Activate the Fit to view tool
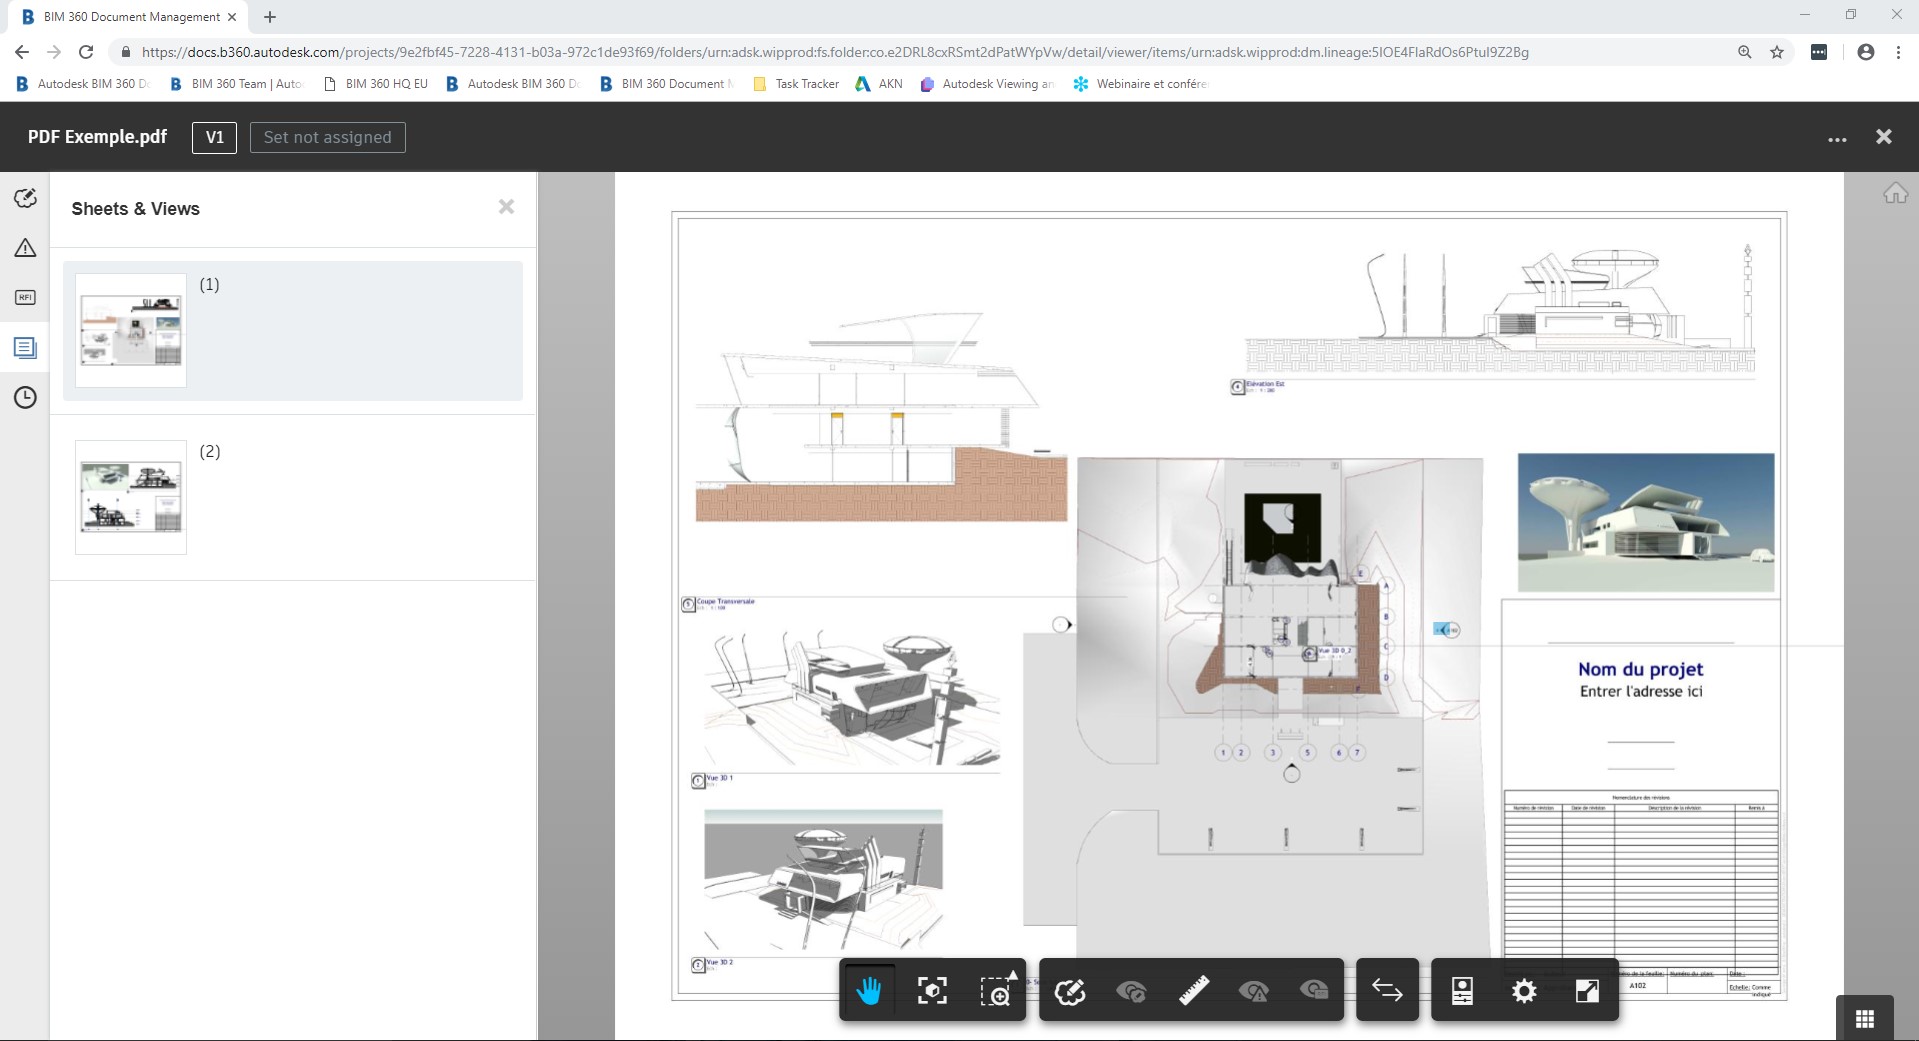Image resolution: width=1919 pixels, height=1041 pixels. [931, 991]
